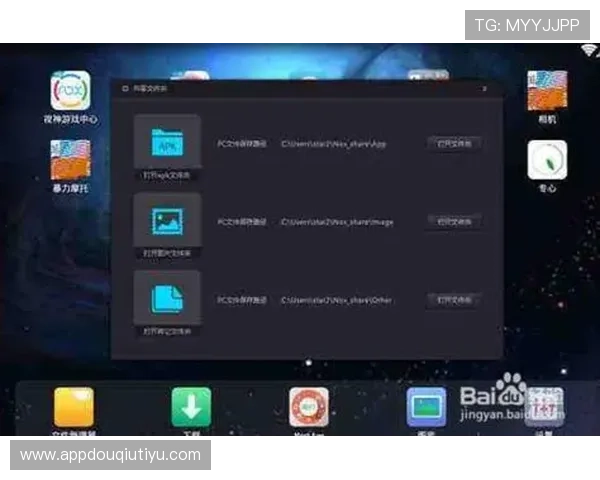
Task: Open the white app with green leaf icon
Action: pos(547,160)
